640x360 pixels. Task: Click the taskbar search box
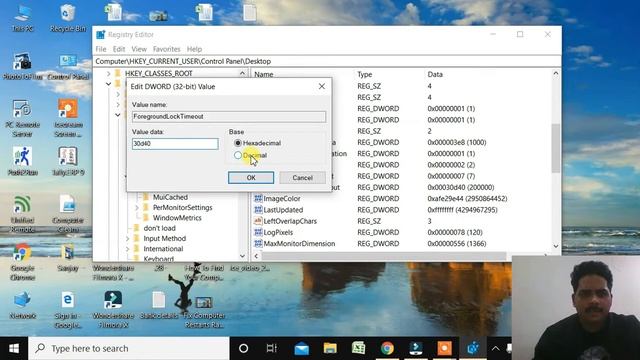click(x=129, y=348)
